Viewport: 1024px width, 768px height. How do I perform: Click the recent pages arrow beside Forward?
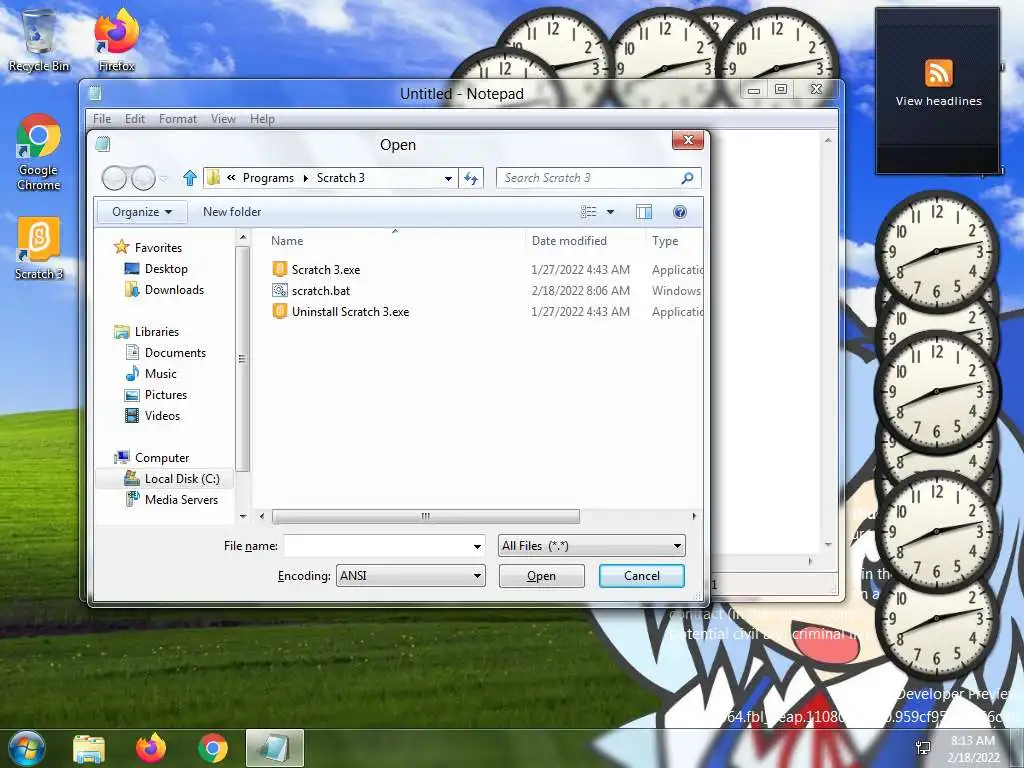click(164, 178)
